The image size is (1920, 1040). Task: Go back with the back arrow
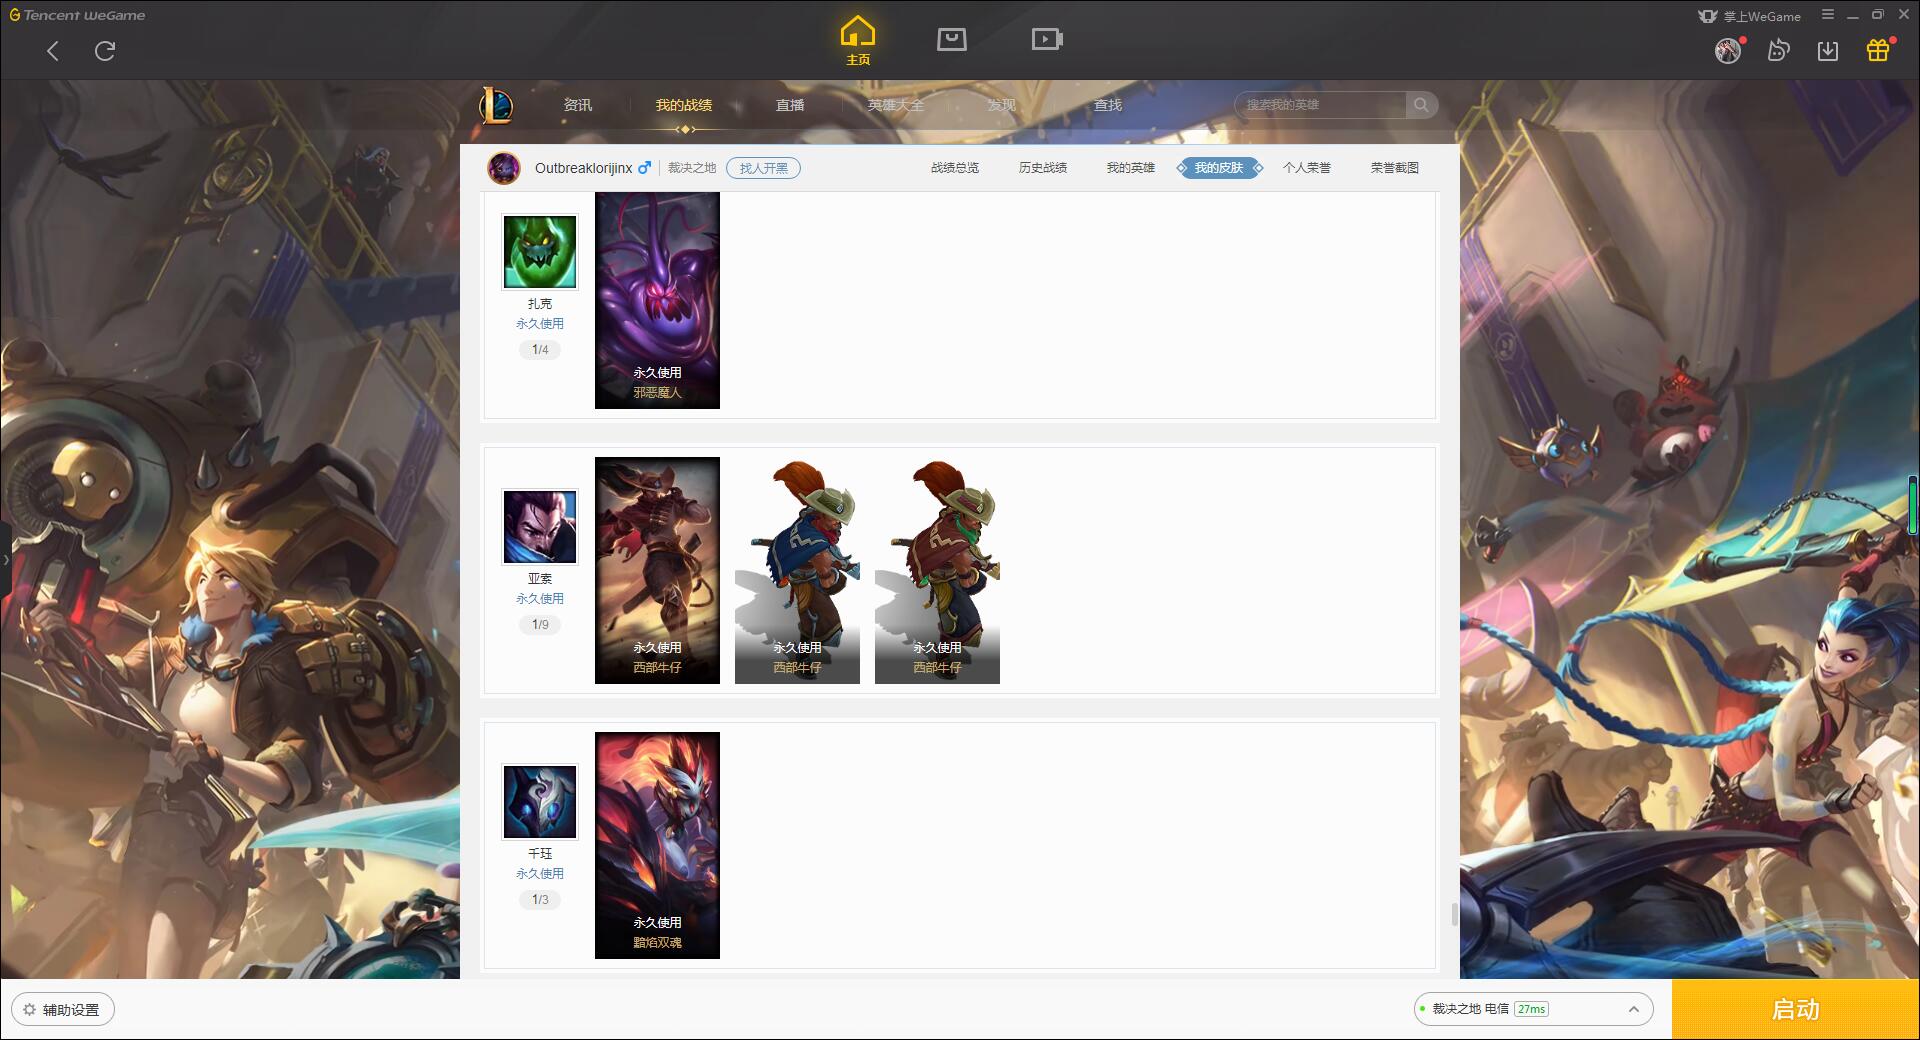click(x=53, y=51)
